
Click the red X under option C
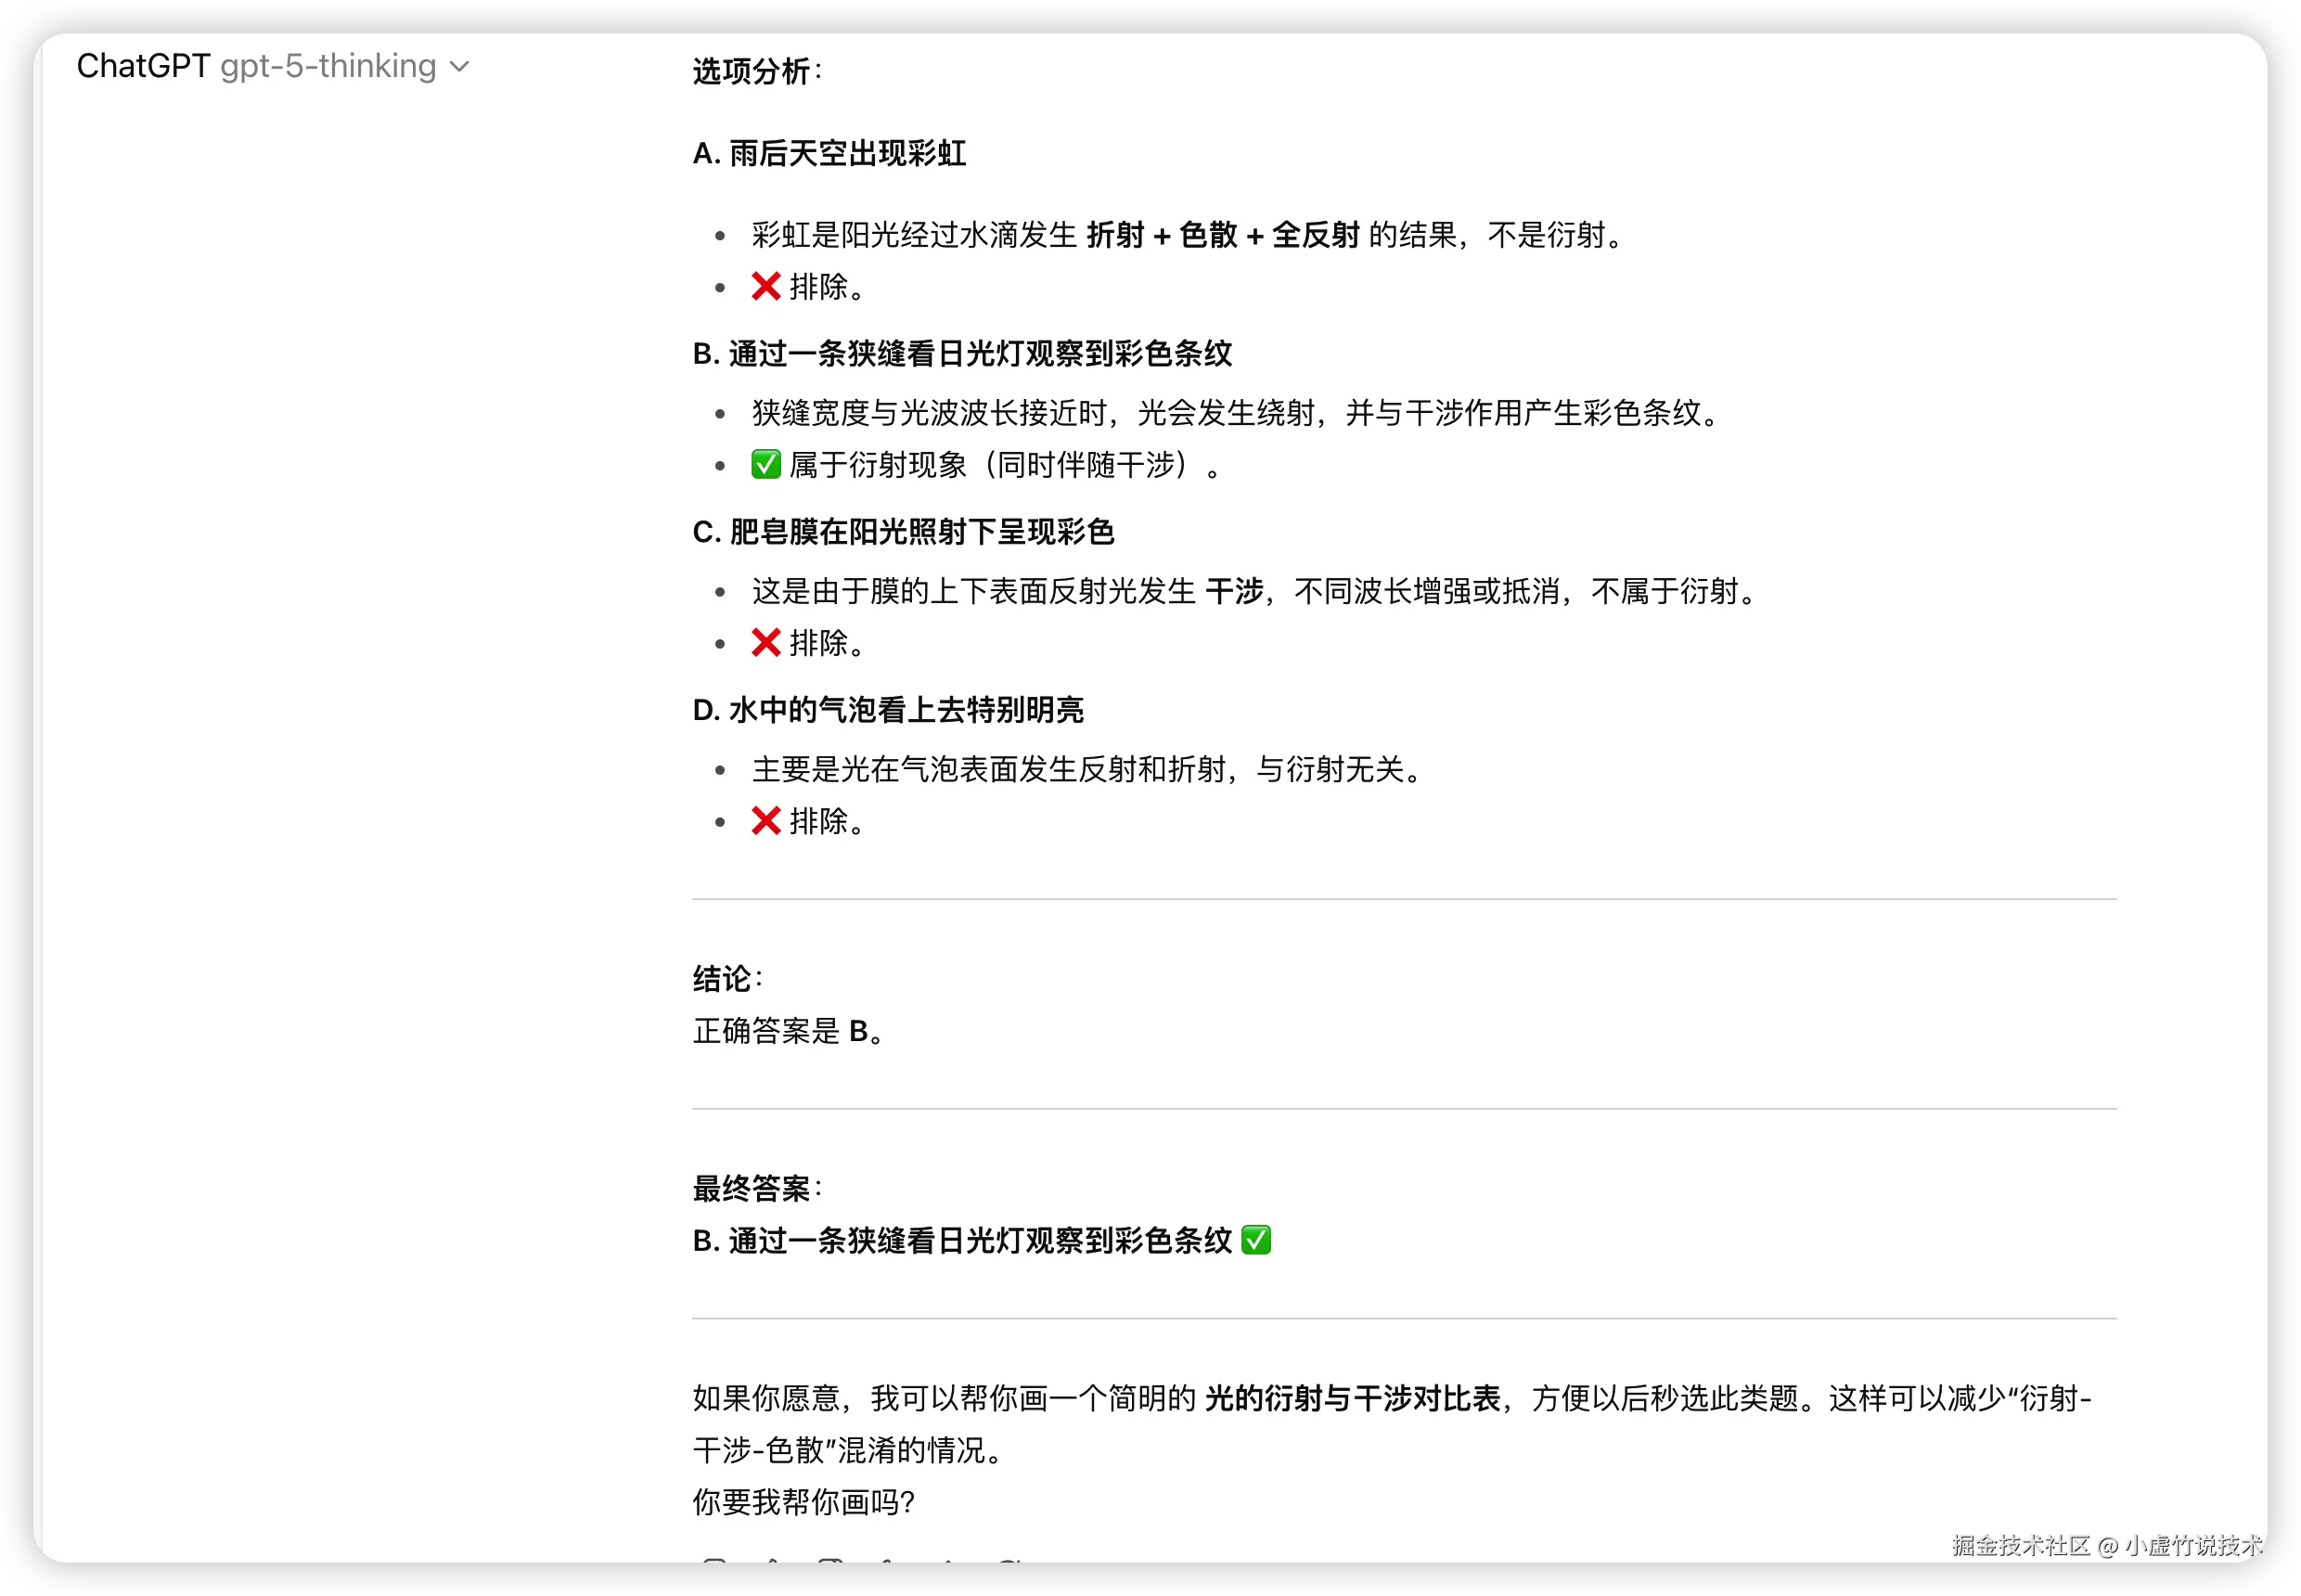[x=766, y=643]
